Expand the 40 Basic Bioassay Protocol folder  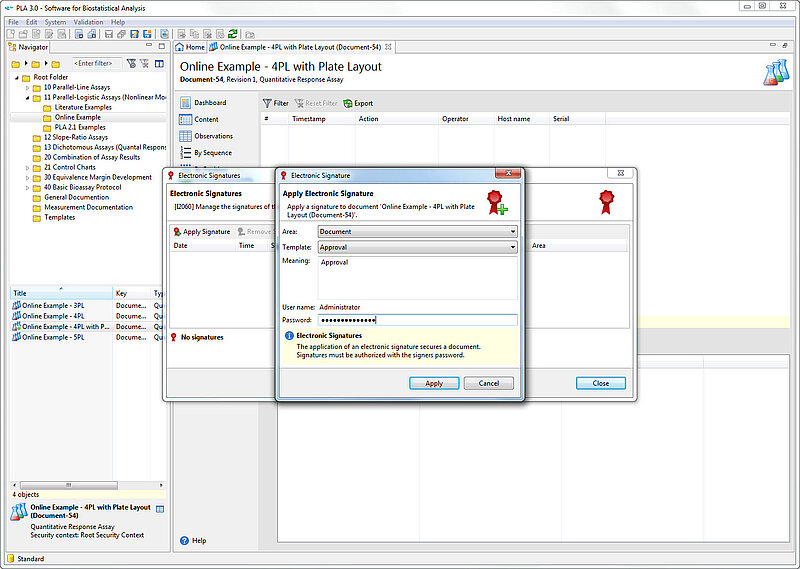point(28,188)
